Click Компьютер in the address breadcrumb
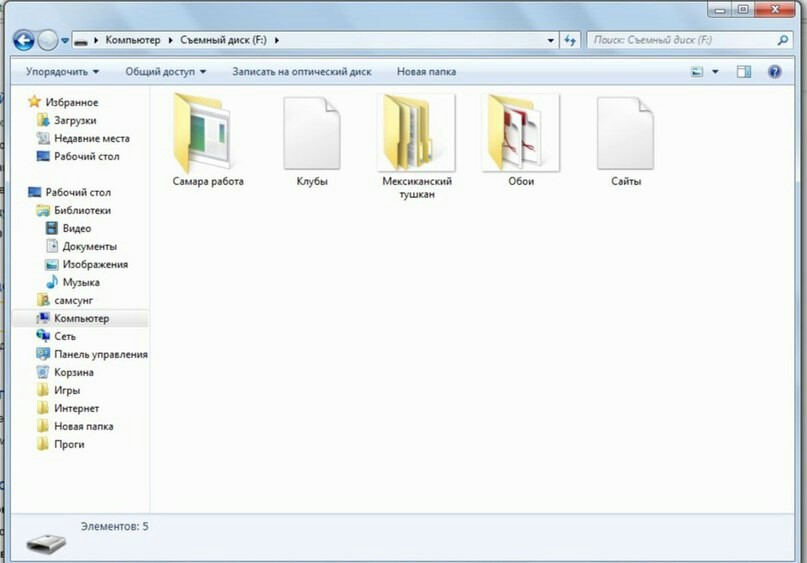The height and width of the screenshot is (563, 807). (134, 40)
